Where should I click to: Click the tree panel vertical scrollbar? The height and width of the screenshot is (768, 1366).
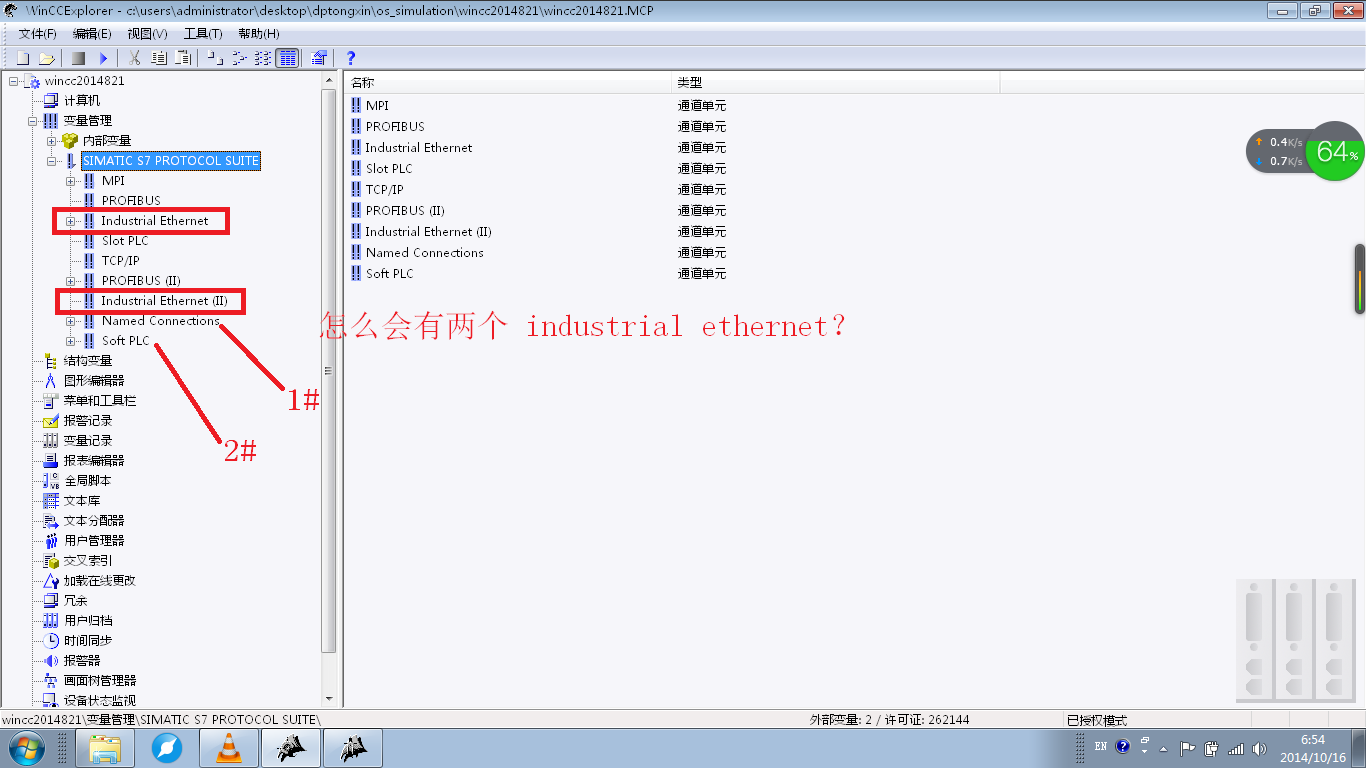click(329, 370)
